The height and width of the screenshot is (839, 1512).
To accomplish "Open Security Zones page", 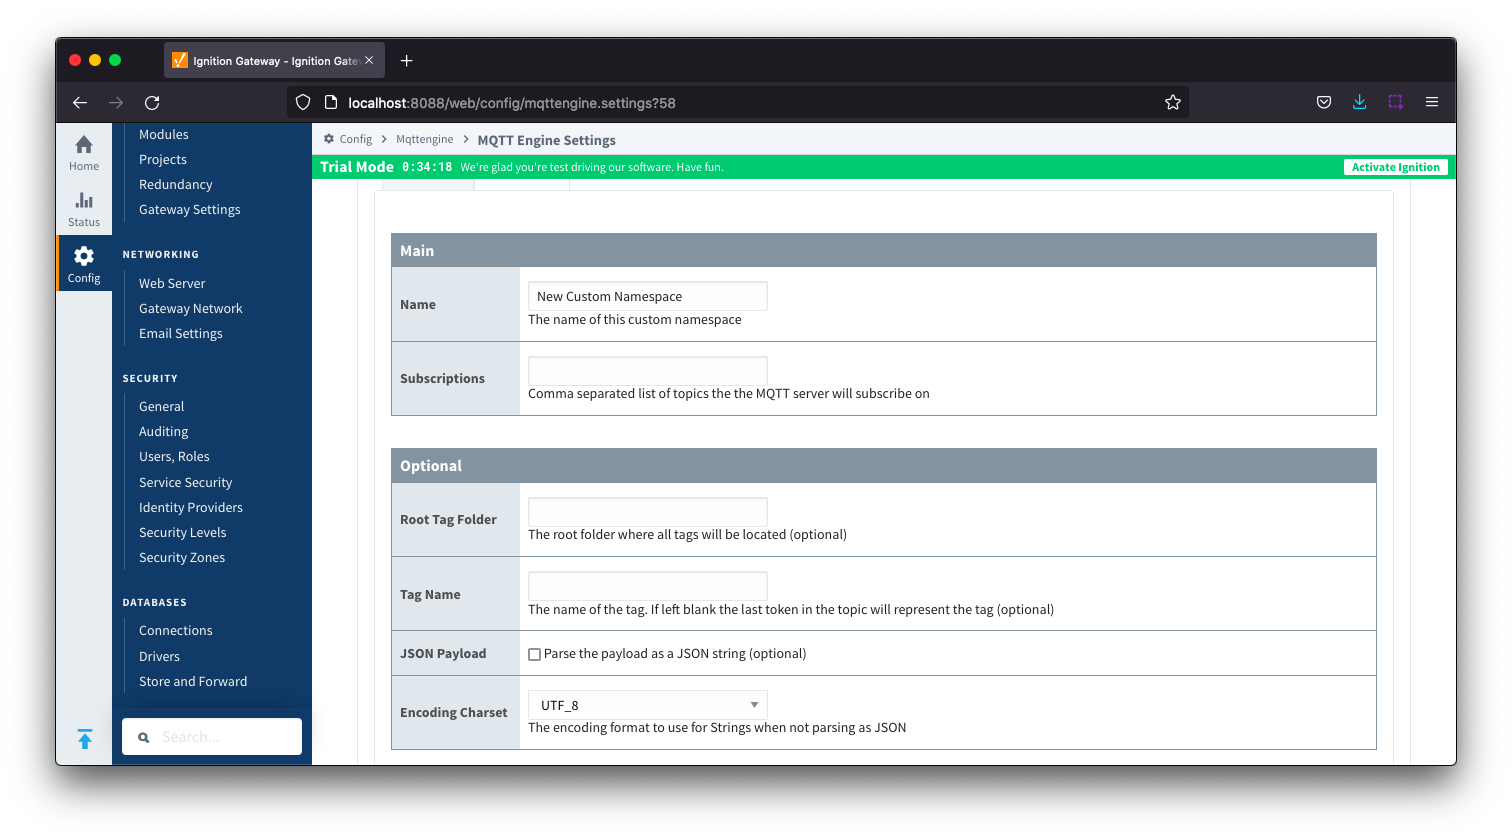I will (182, 557).
